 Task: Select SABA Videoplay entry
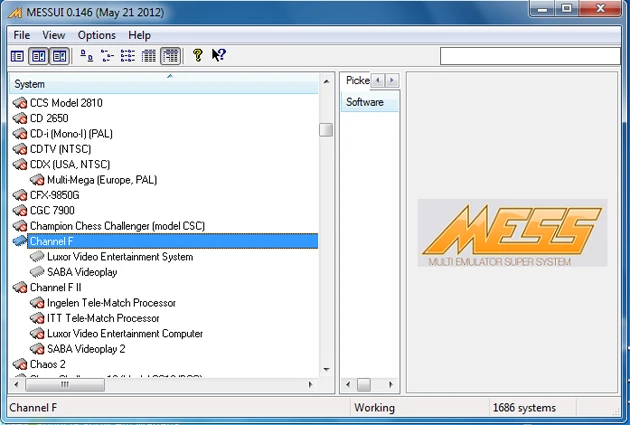82,272
